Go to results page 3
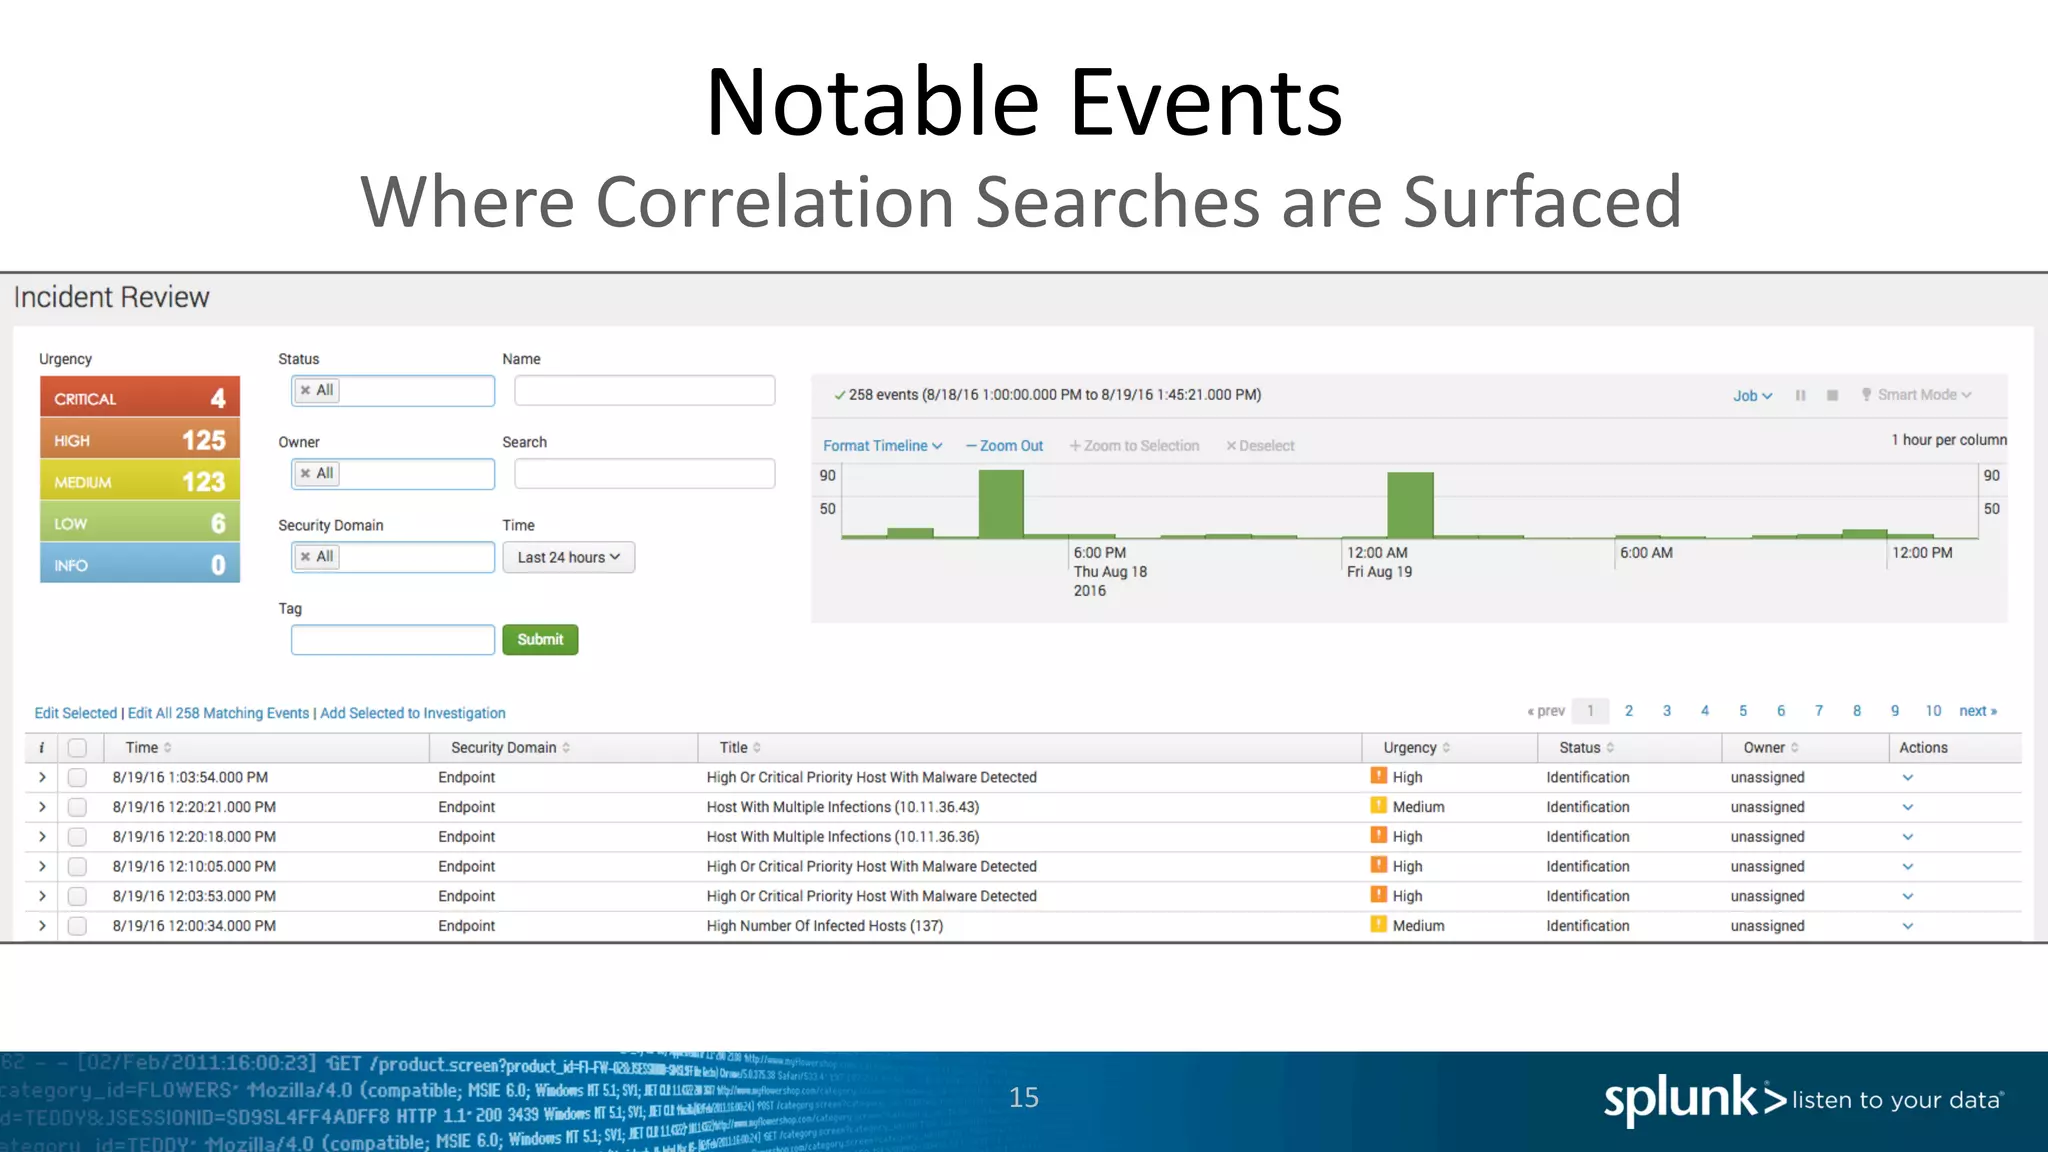The image size is (2048, 1152). [x=1667, y=711]
